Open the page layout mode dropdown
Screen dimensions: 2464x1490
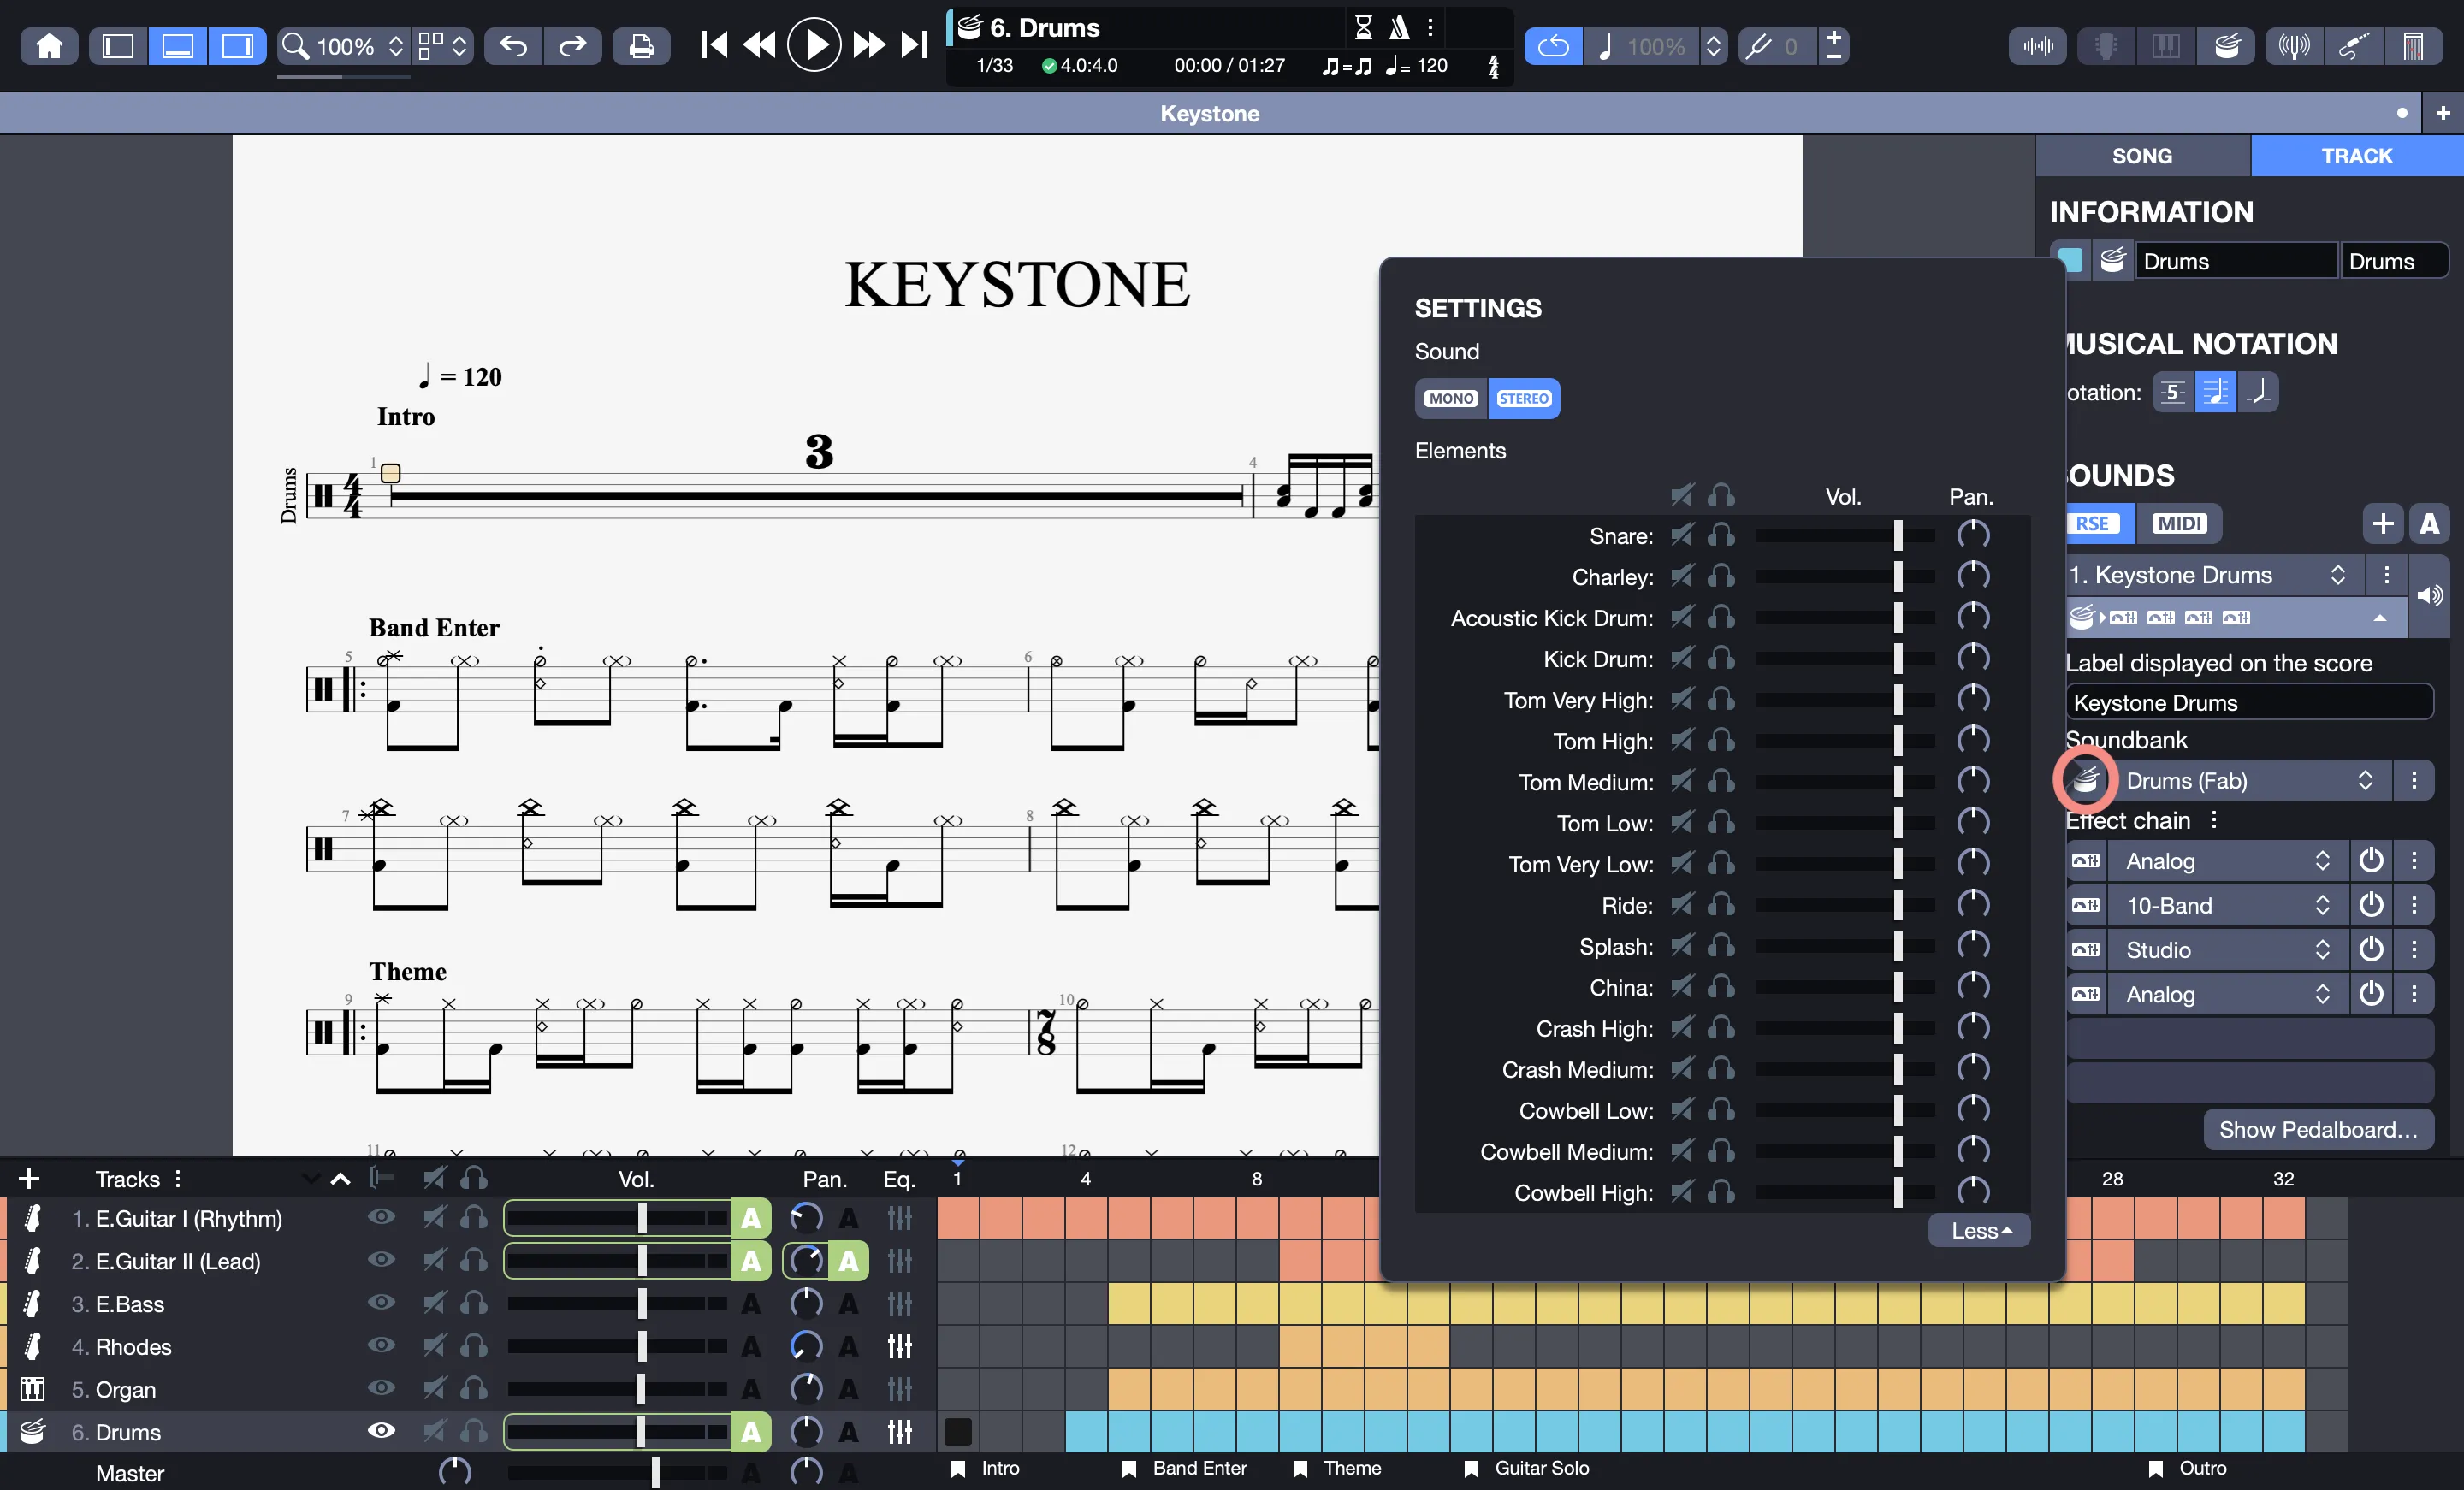pyautogui.click(x=442, y=46)
